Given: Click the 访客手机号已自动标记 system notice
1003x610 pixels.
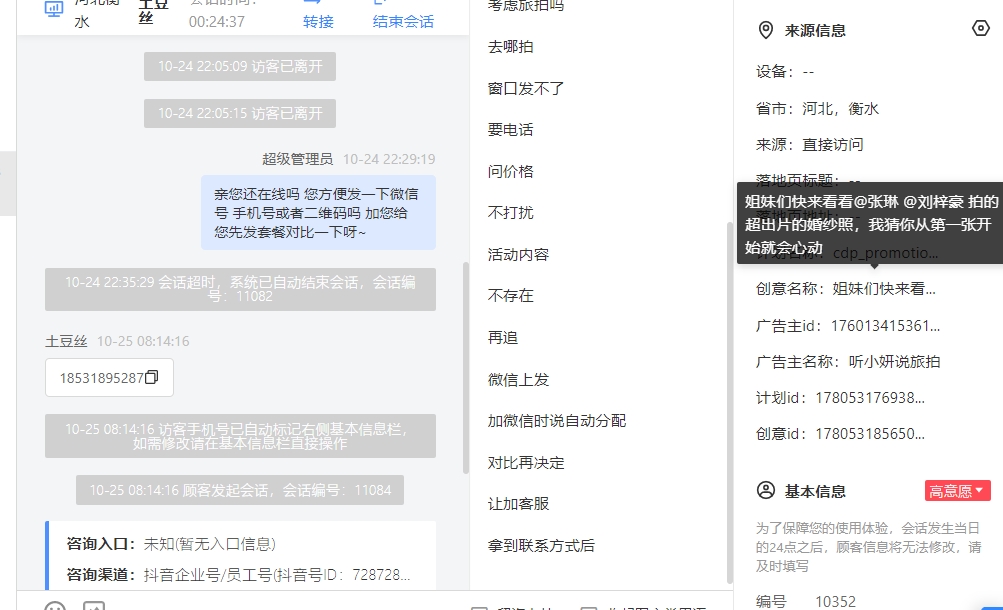Looking at the screenshot, I should (240, 435).
